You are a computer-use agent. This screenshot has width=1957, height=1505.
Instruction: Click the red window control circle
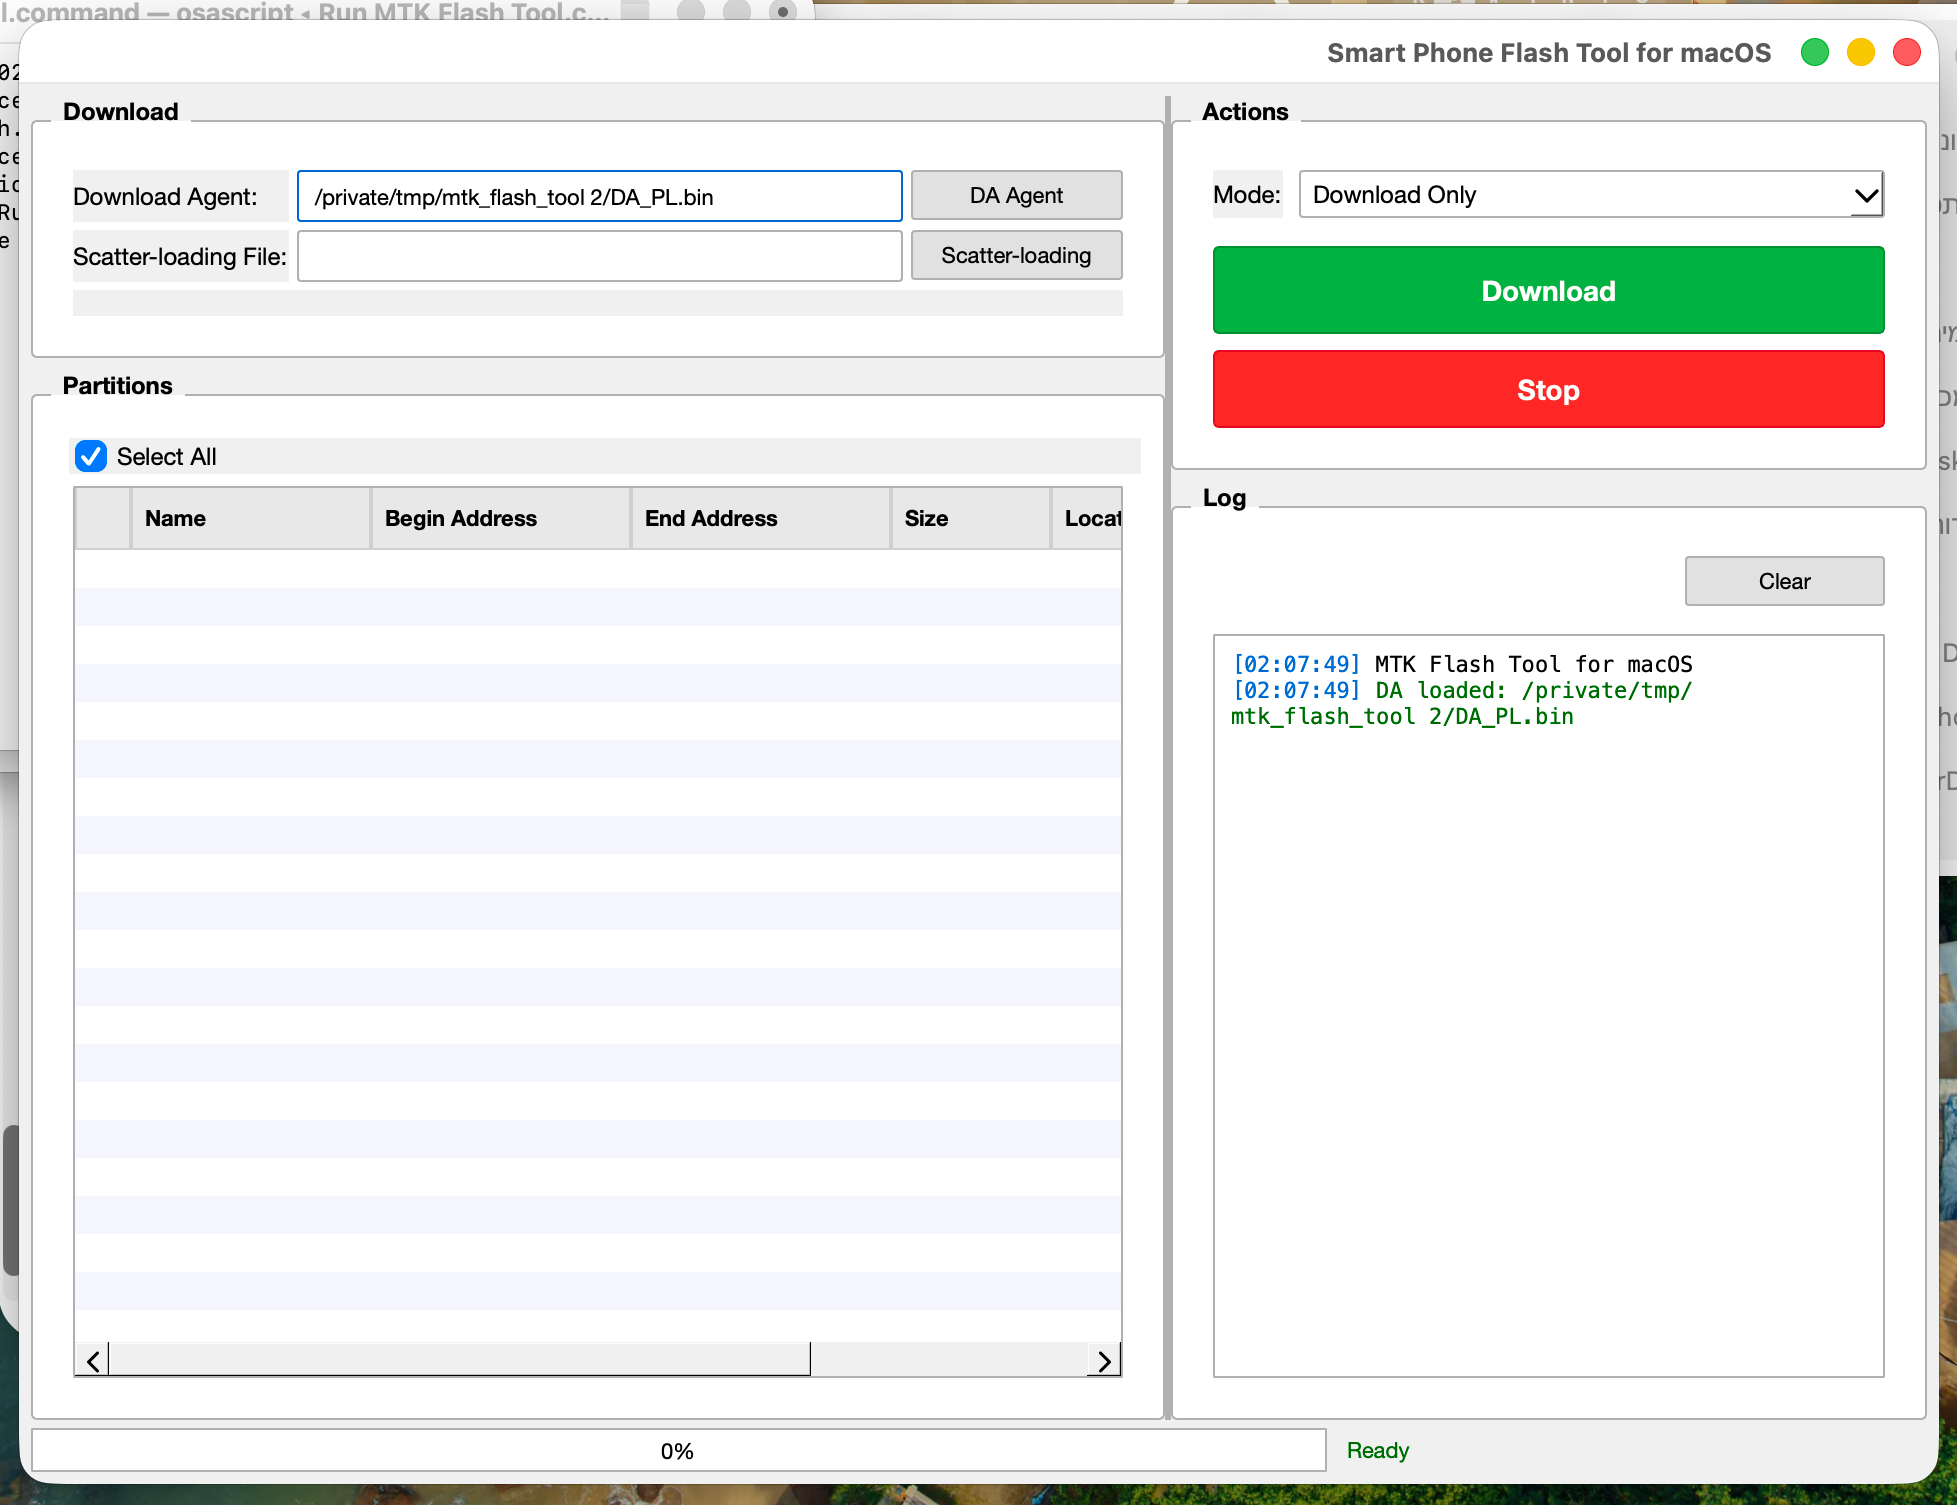point(1907,52)
